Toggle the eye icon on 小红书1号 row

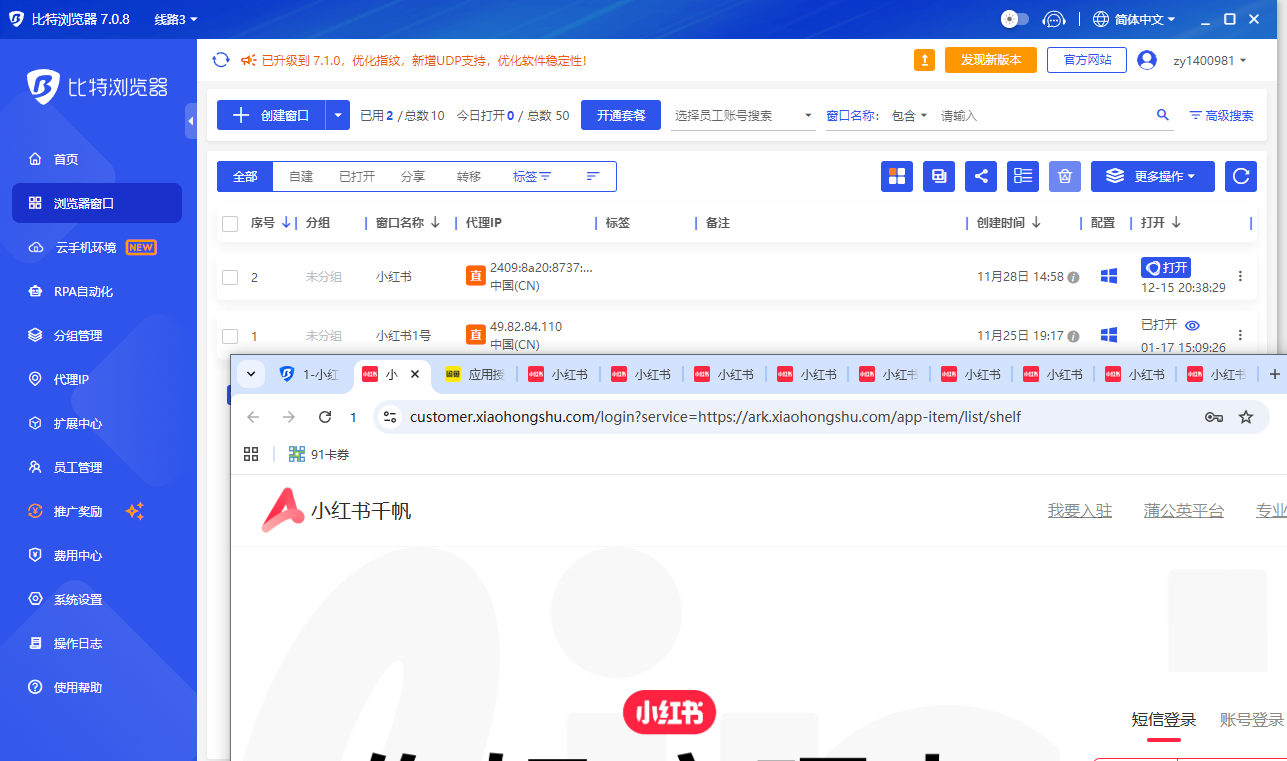[1192, 325]
